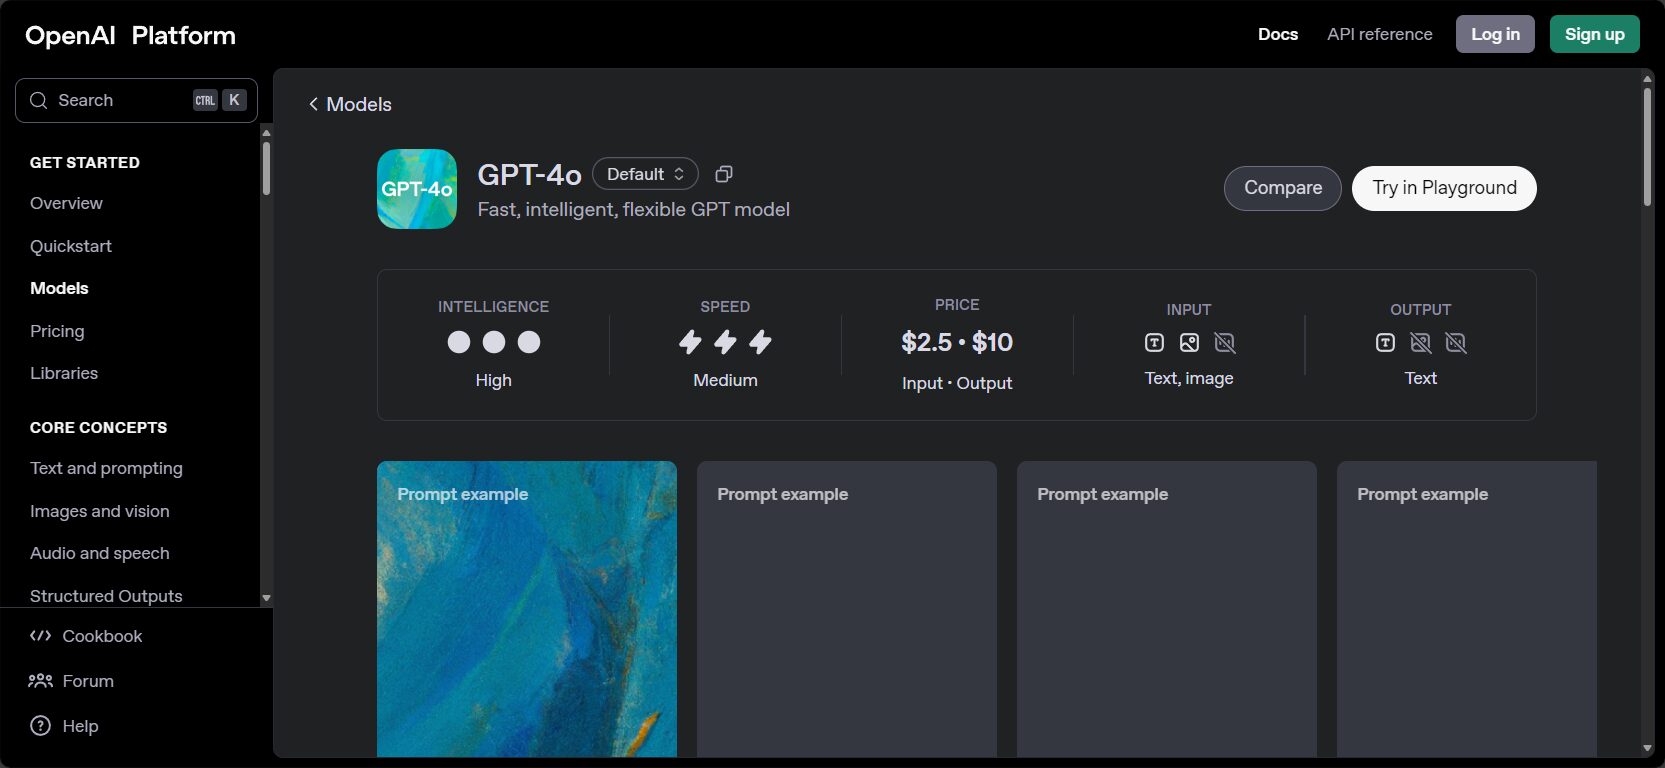Open Structured Outputs guide

(106, 596)
